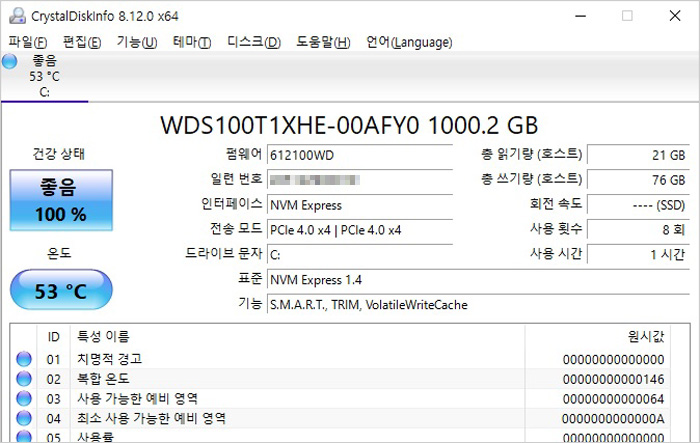Open the 파일(F) menu

(28, 42)
